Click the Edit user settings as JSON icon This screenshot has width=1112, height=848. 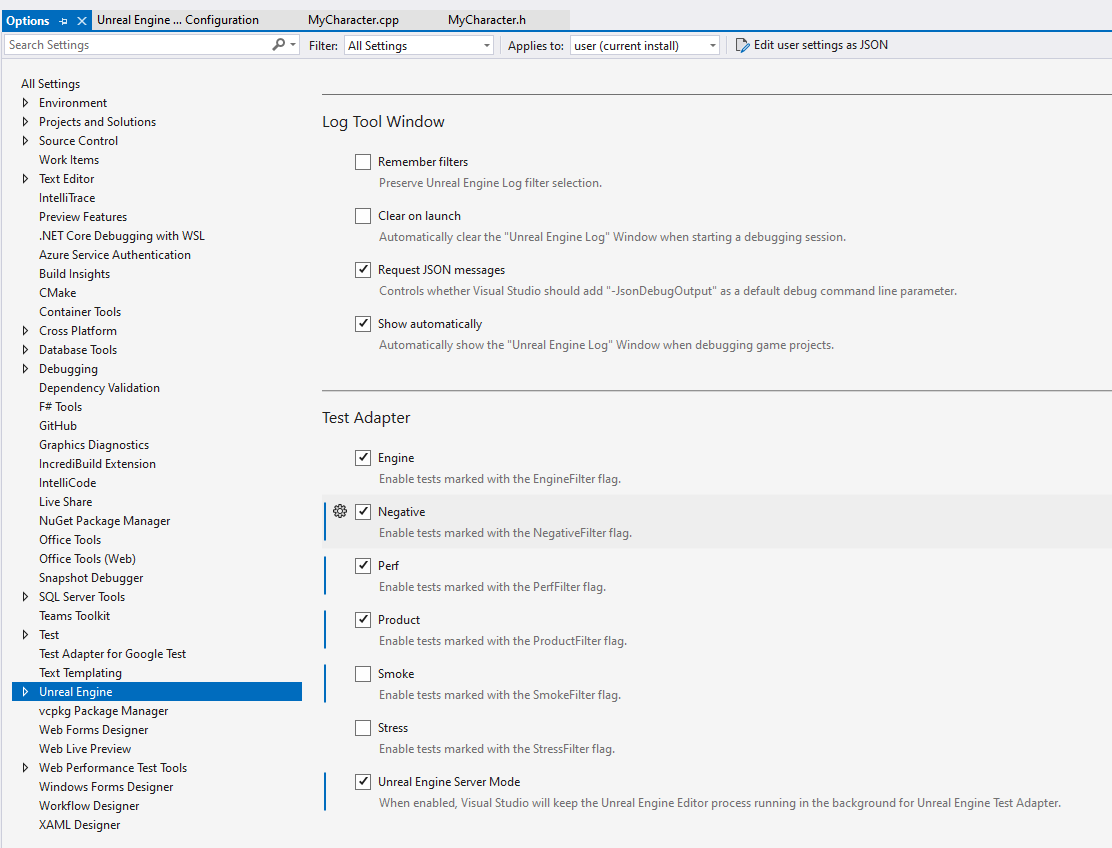pyautogui.click(x=742, y=45)
